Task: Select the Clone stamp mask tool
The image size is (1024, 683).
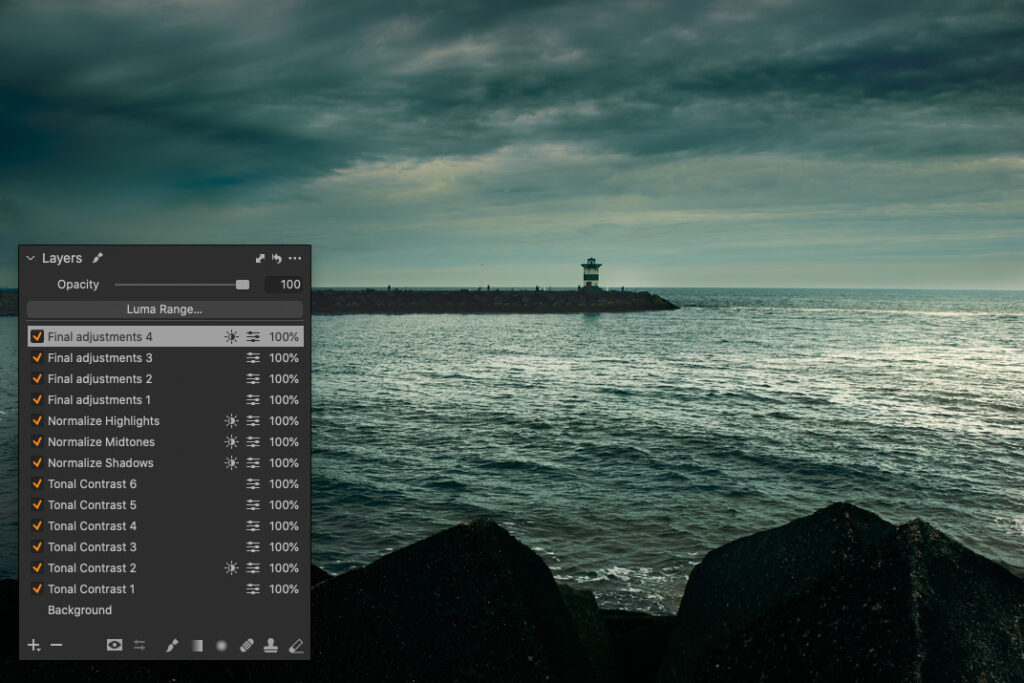Action: [271, 645]
